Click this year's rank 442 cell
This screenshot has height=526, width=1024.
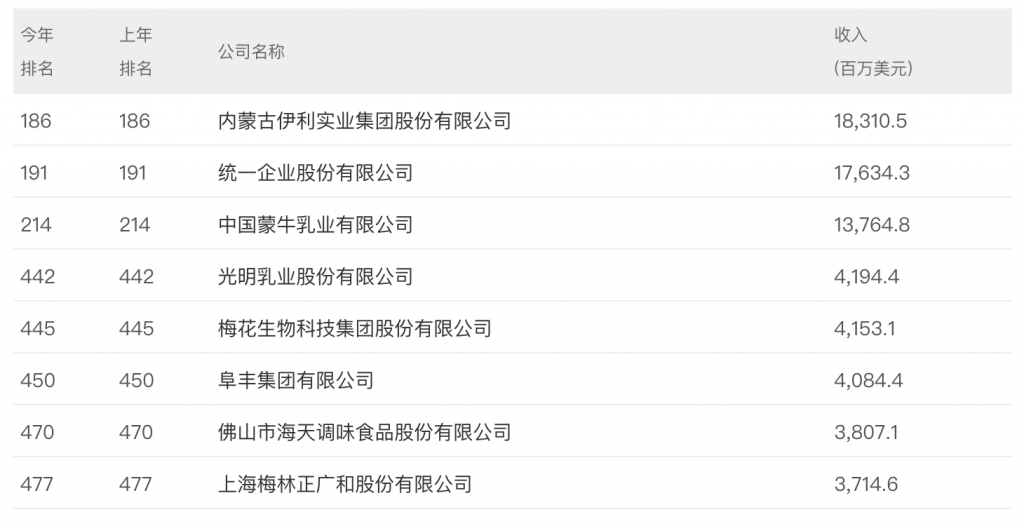pyautogui.click(x=37, y=276)
